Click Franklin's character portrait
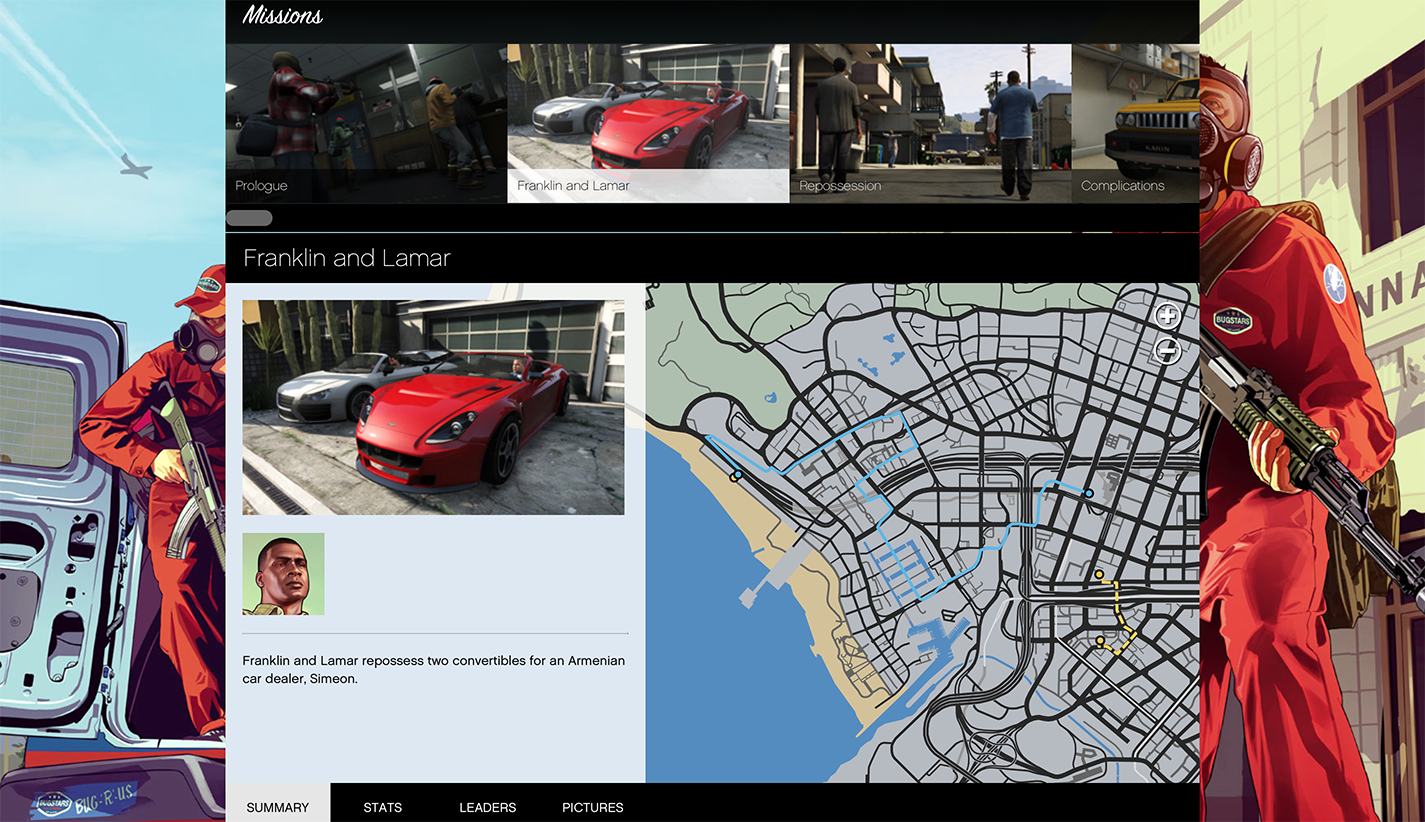The width and height of the screenshot is (1425, 822). (283, 574)
